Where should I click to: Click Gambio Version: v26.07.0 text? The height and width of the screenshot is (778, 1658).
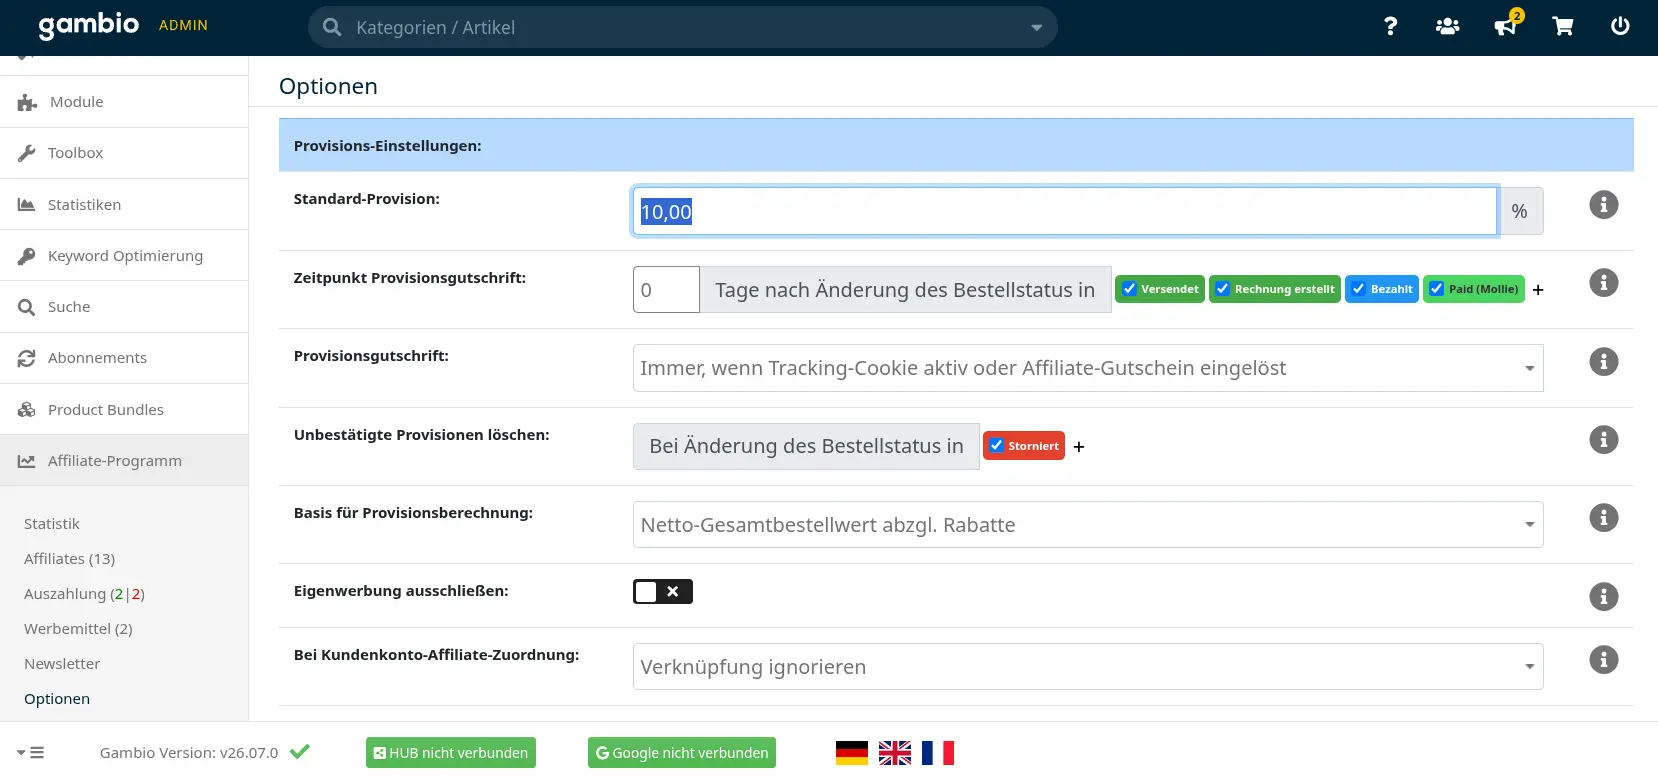[x=189, y=753]
